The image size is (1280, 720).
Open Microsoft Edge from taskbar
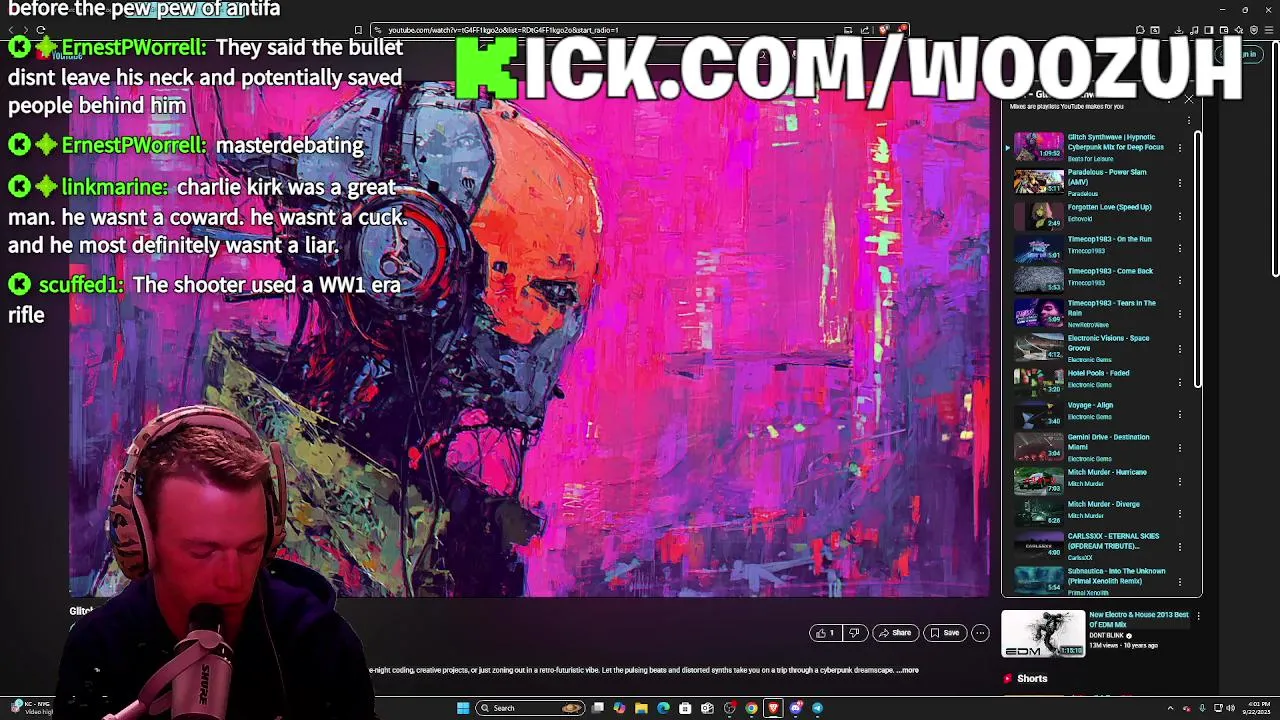click(663, 708)
